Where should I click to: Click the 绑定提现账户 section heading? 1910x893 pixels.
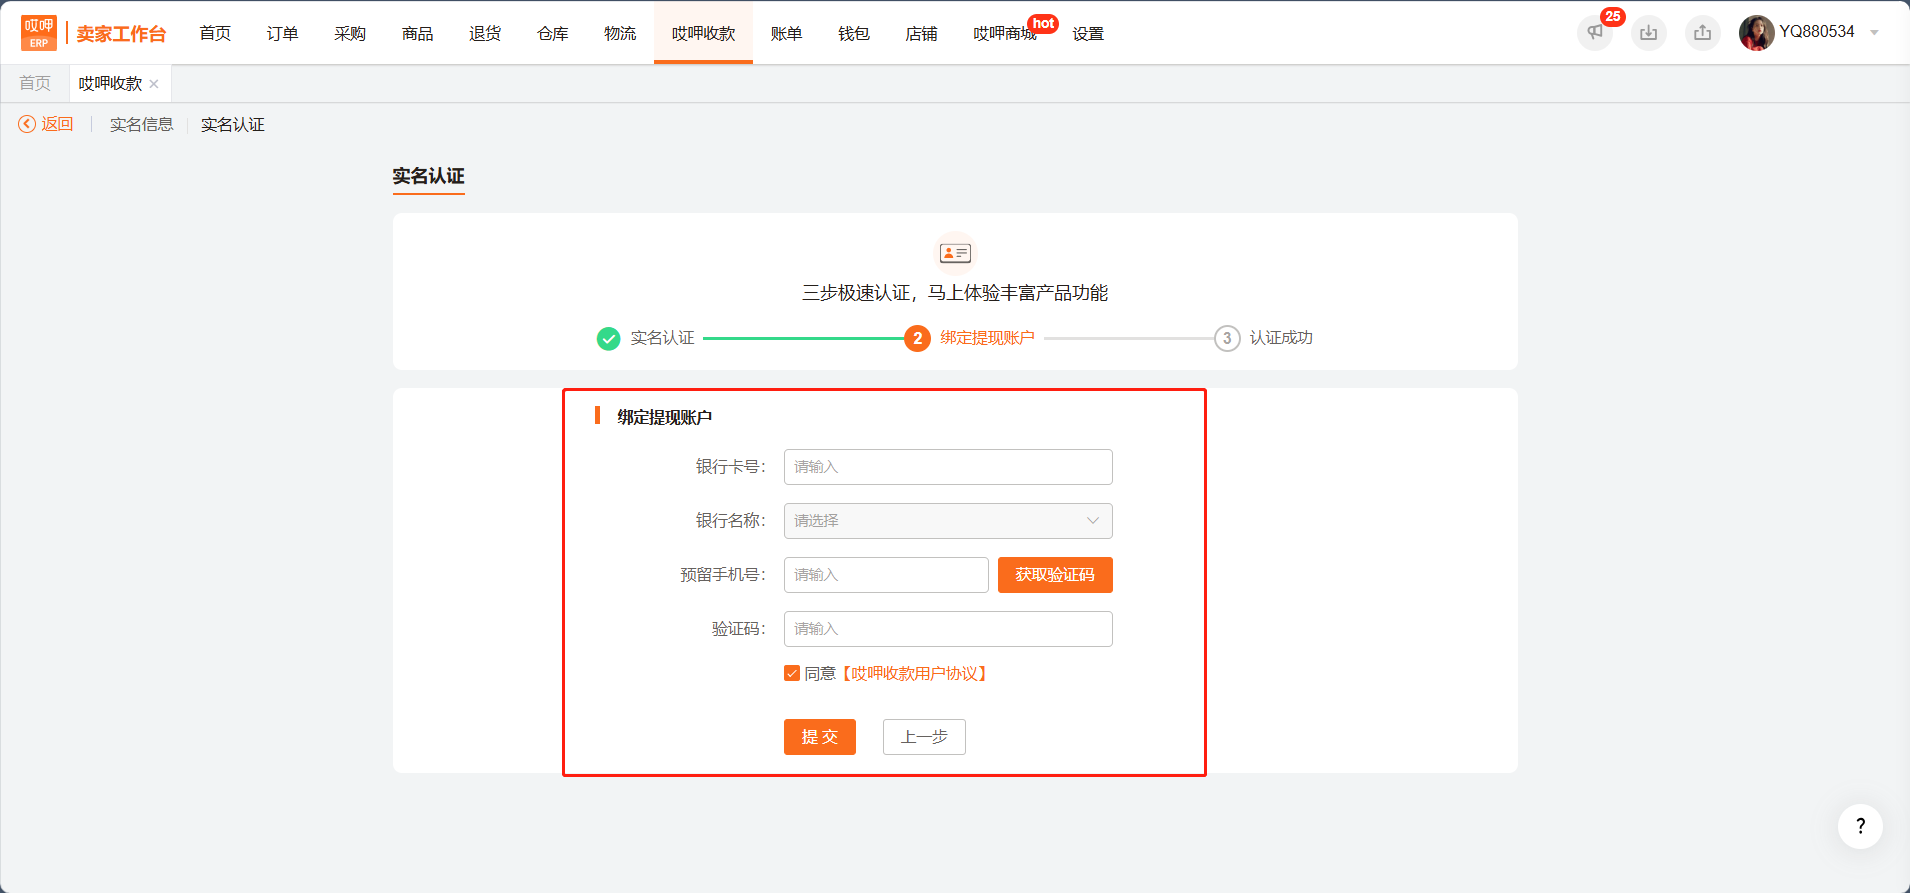point(665,417)
